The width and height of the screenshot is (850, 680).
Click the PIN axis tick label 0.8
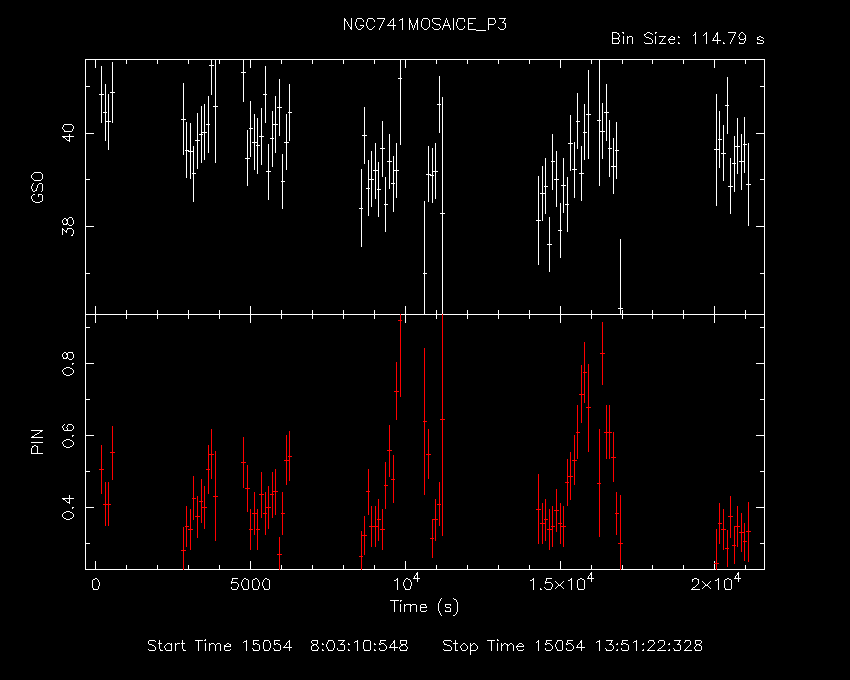pos(68,363)
